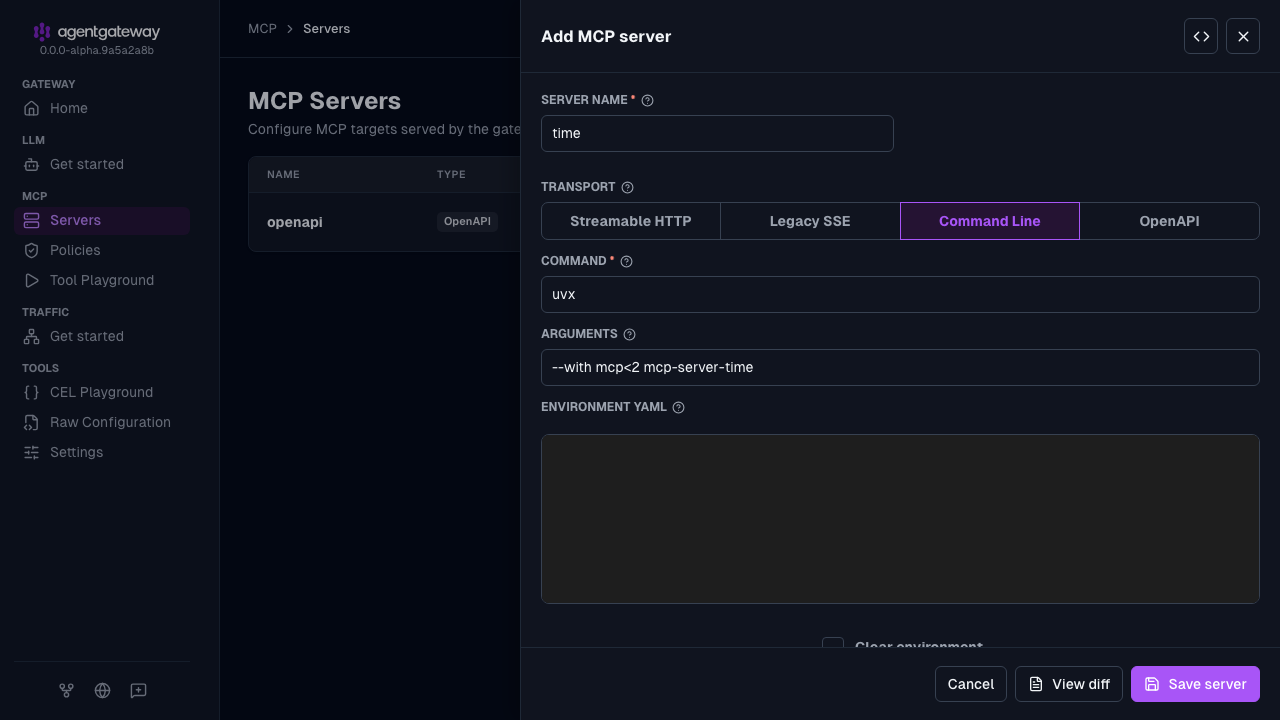Click the View diff button
This screenshot has height=720, width=1280.
[1068, 684]
